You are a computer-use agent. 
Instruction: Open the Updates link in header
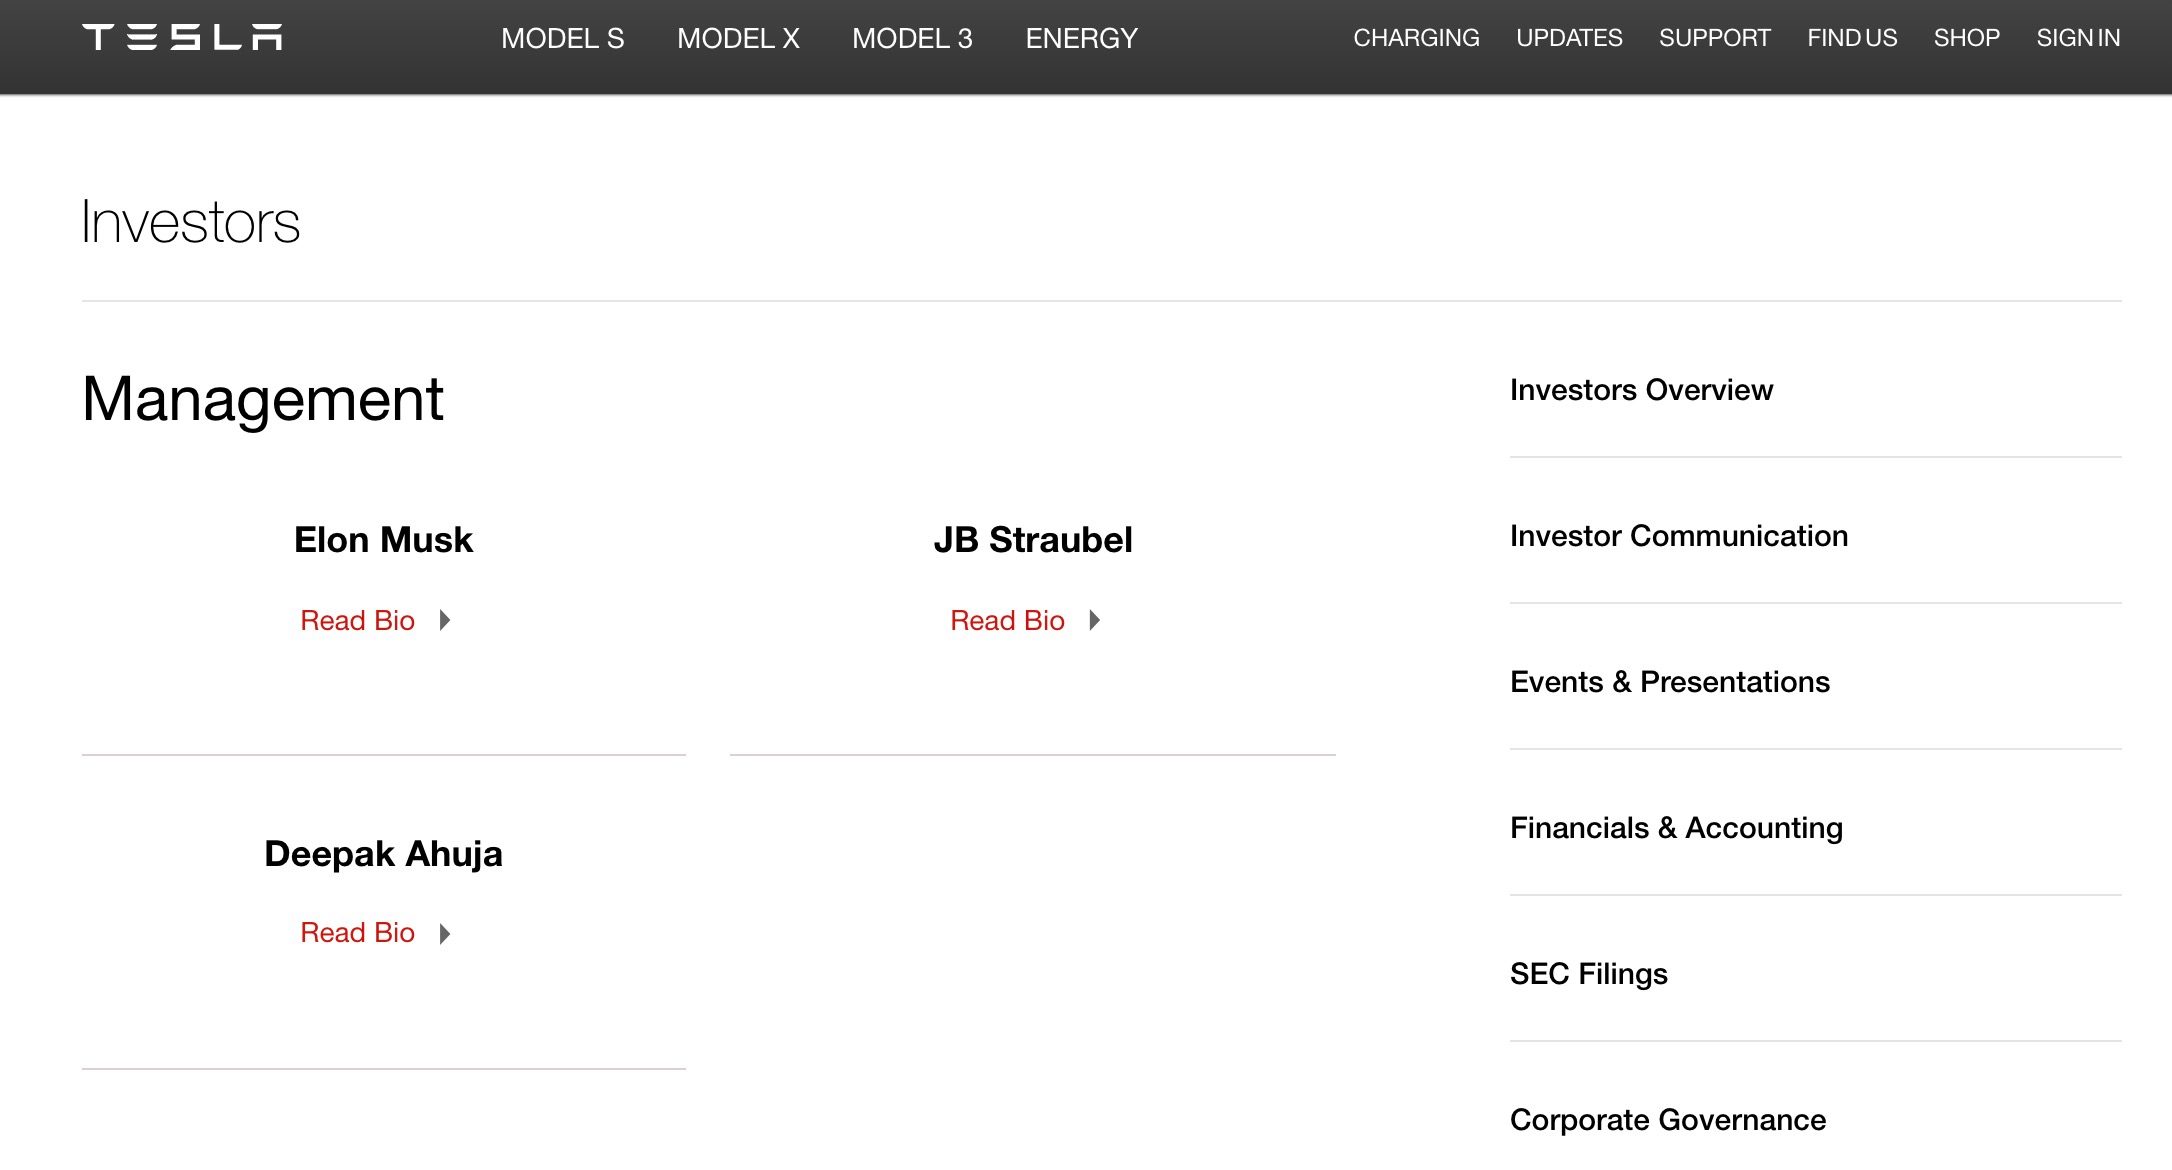click(x=1569, y=38)
